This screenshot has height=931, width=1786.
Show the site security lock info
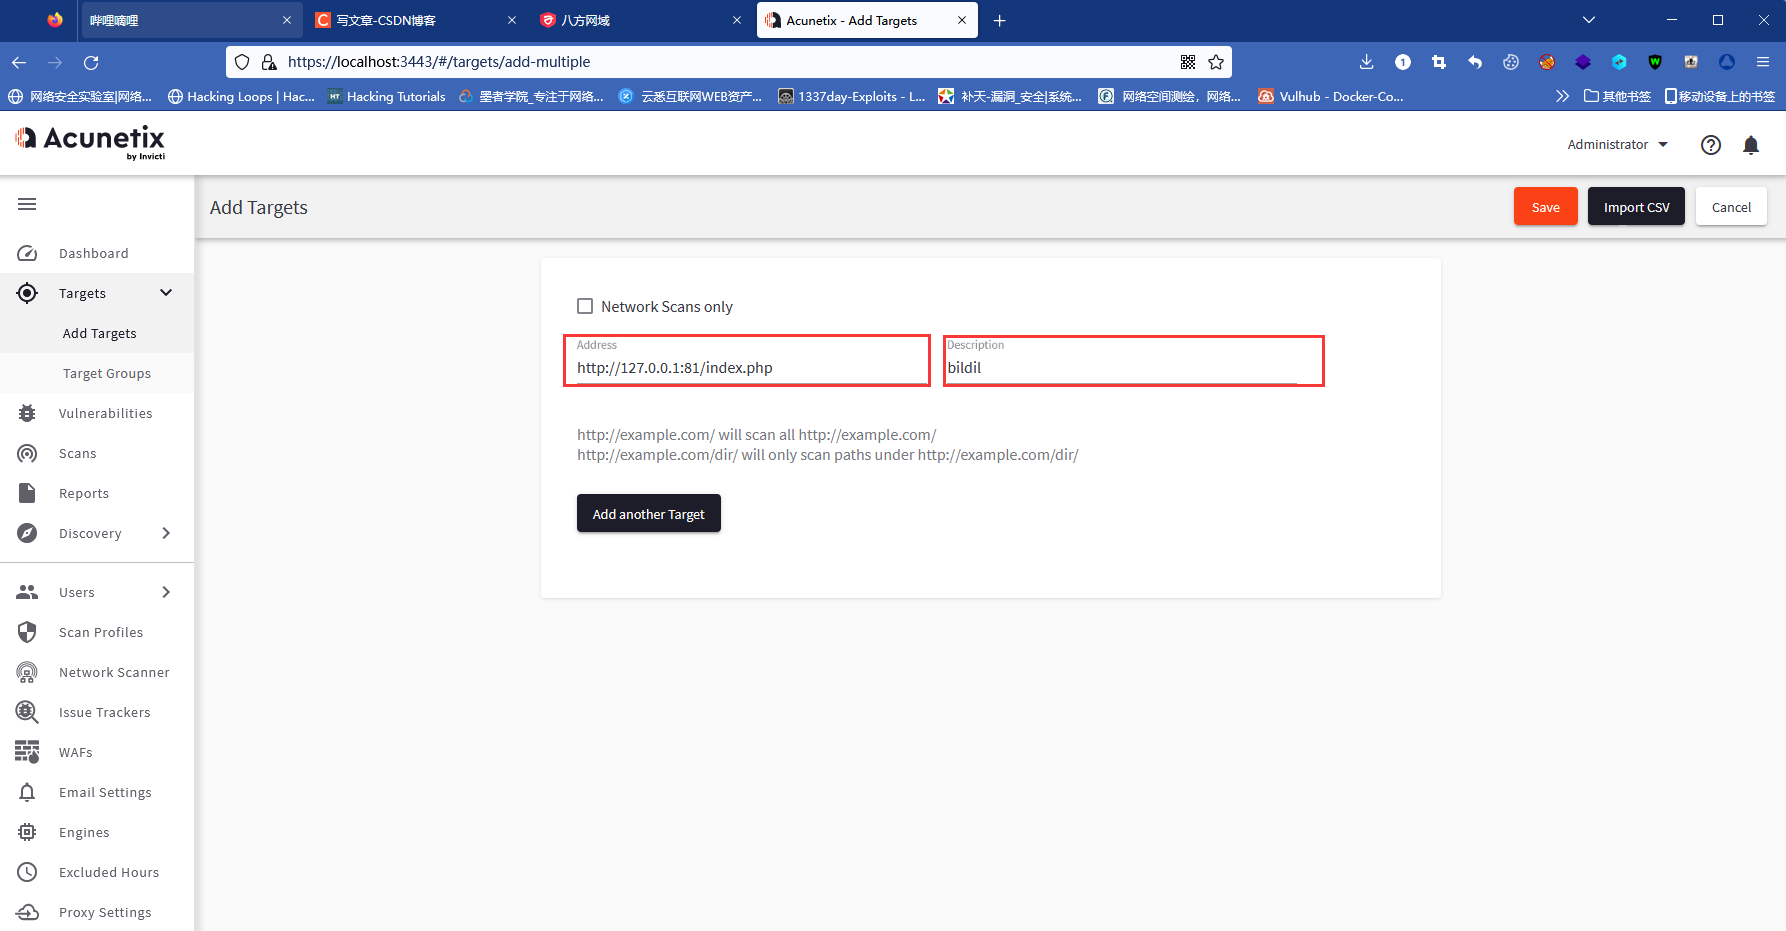269,62
